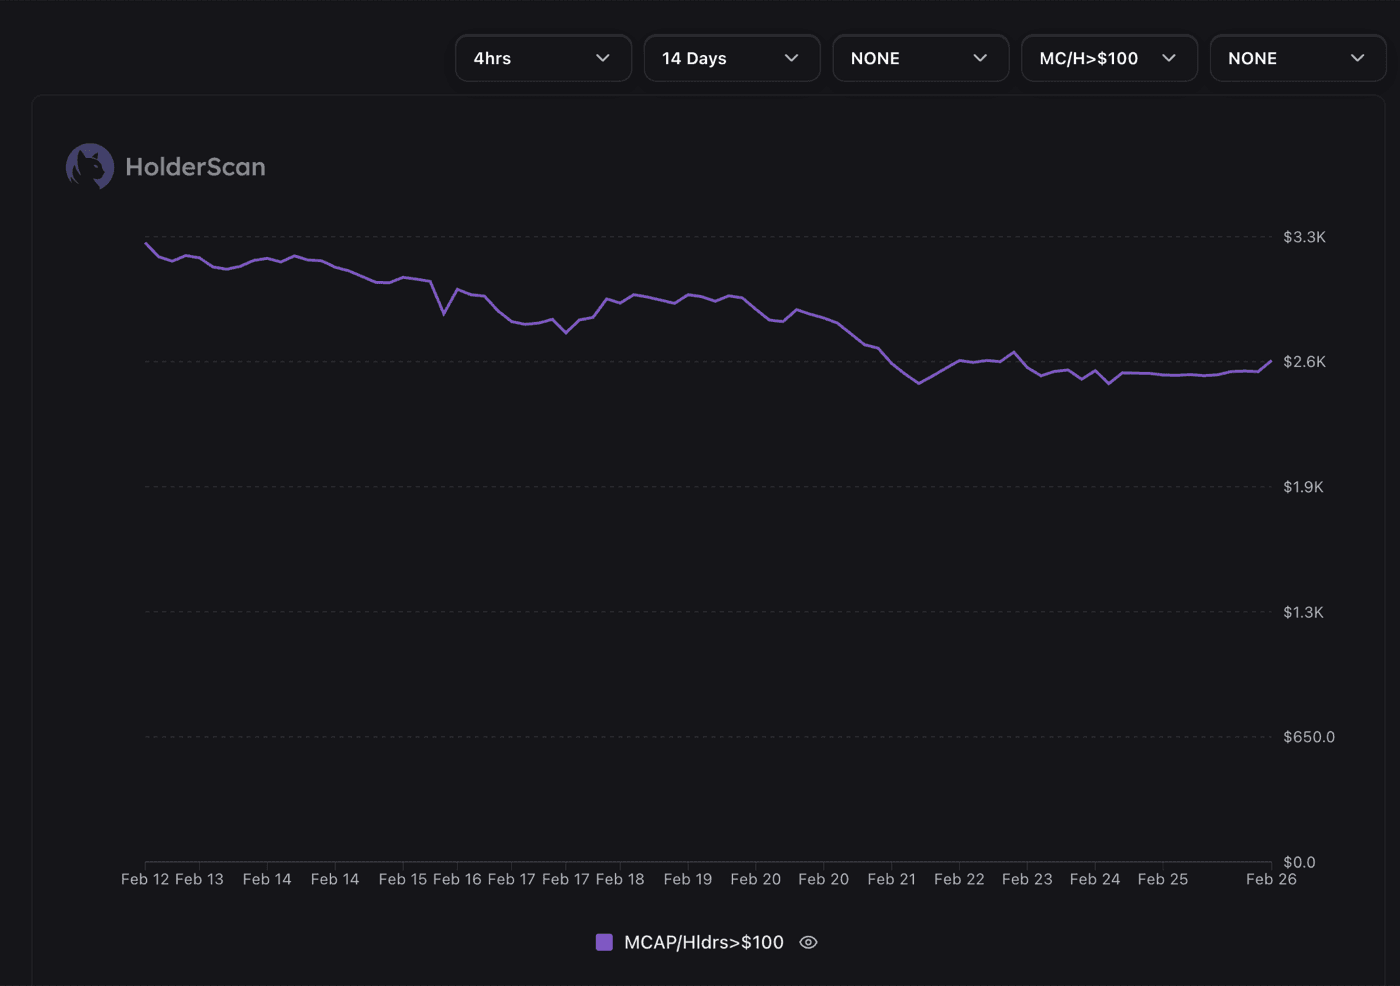
Task: Click the Feb 12 date label
Action: pos(146,879)
